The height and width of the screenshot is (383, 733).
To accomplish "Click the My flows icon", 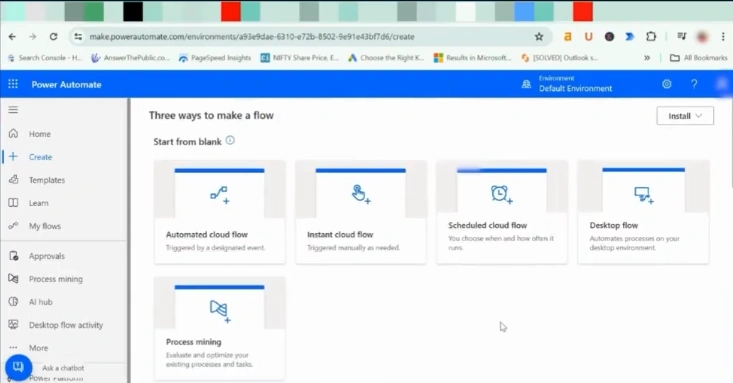I will coord(14,226).
